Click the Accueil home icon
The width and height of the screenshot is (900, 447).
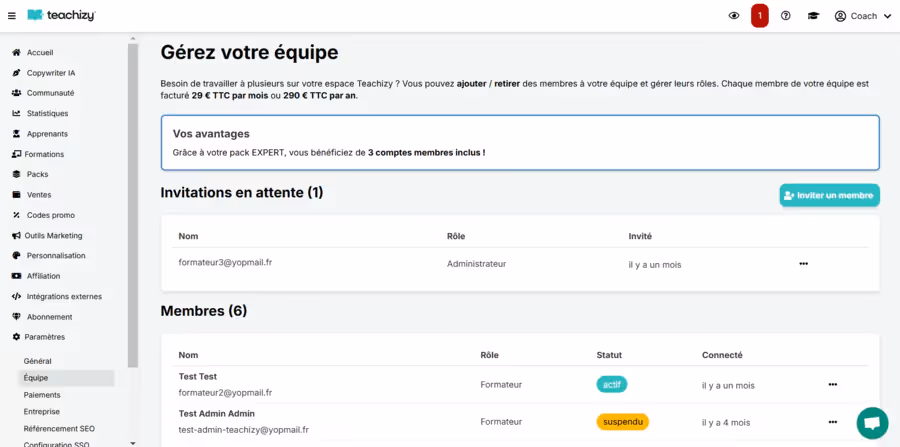16,52
